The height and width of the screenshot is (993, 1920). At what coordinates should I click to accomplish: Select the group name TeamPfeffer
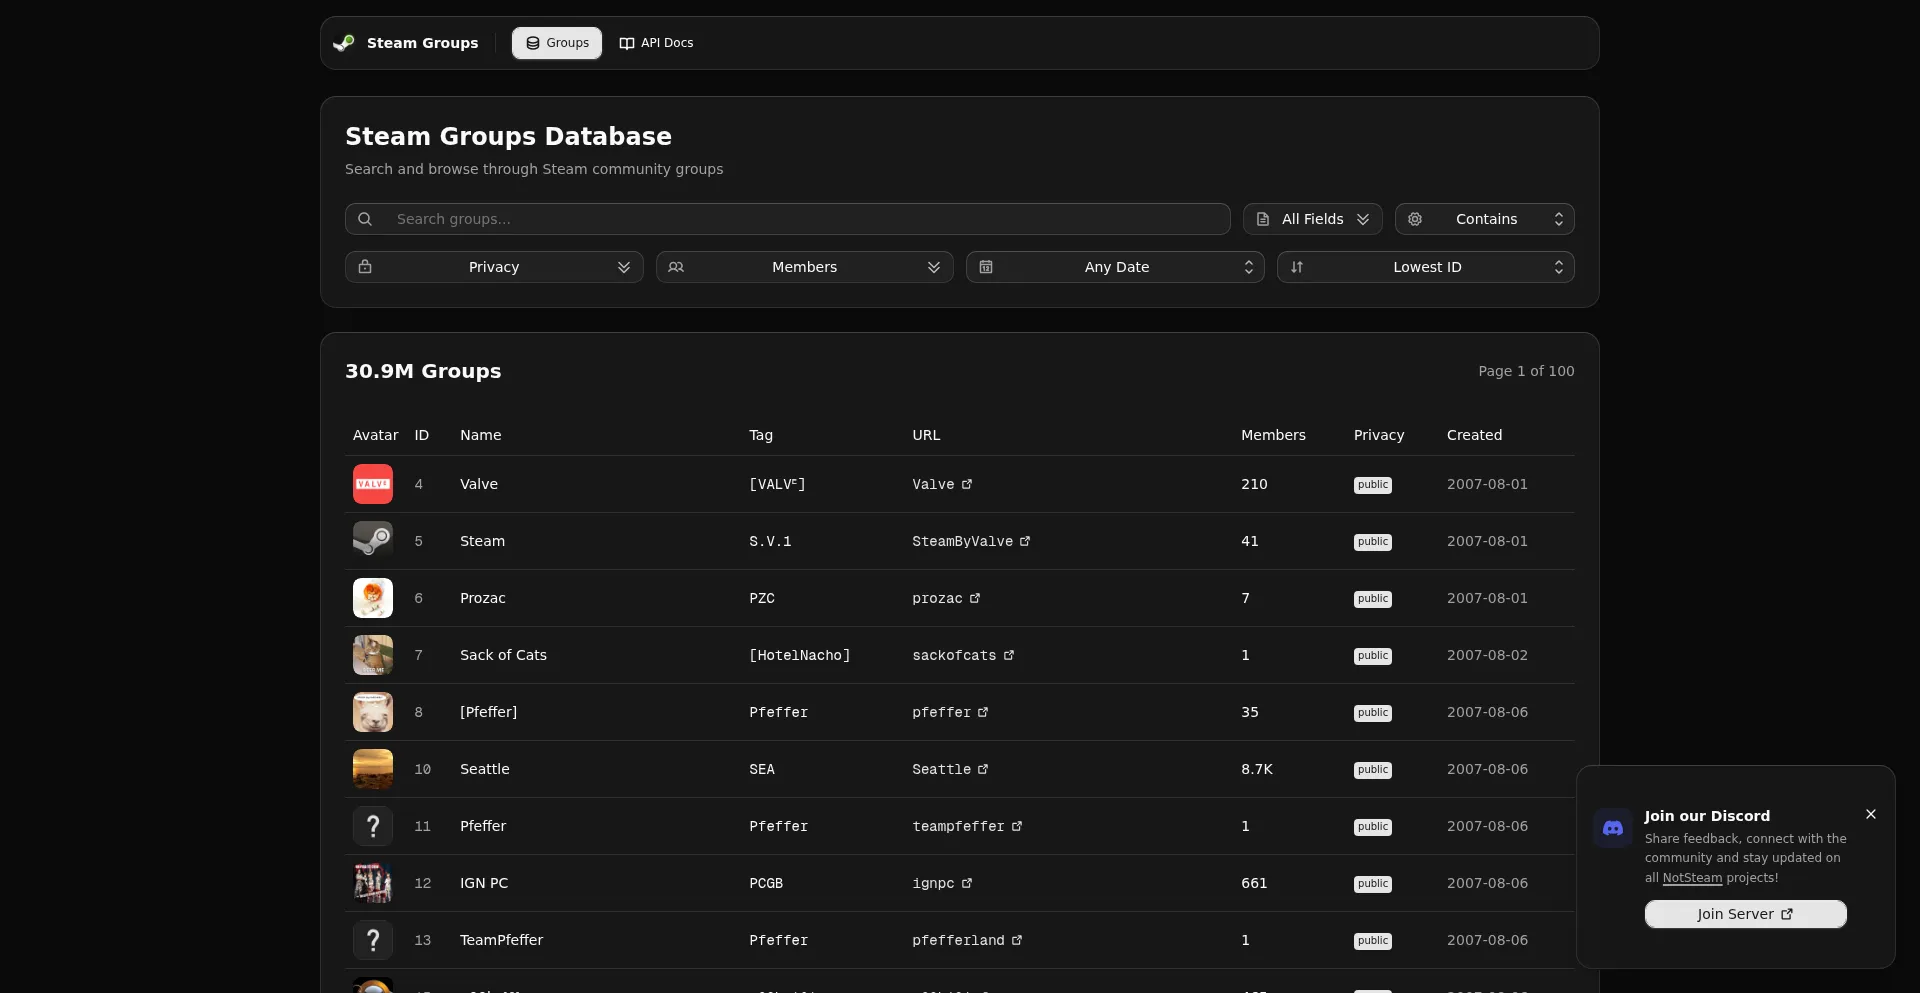point(501,940)
